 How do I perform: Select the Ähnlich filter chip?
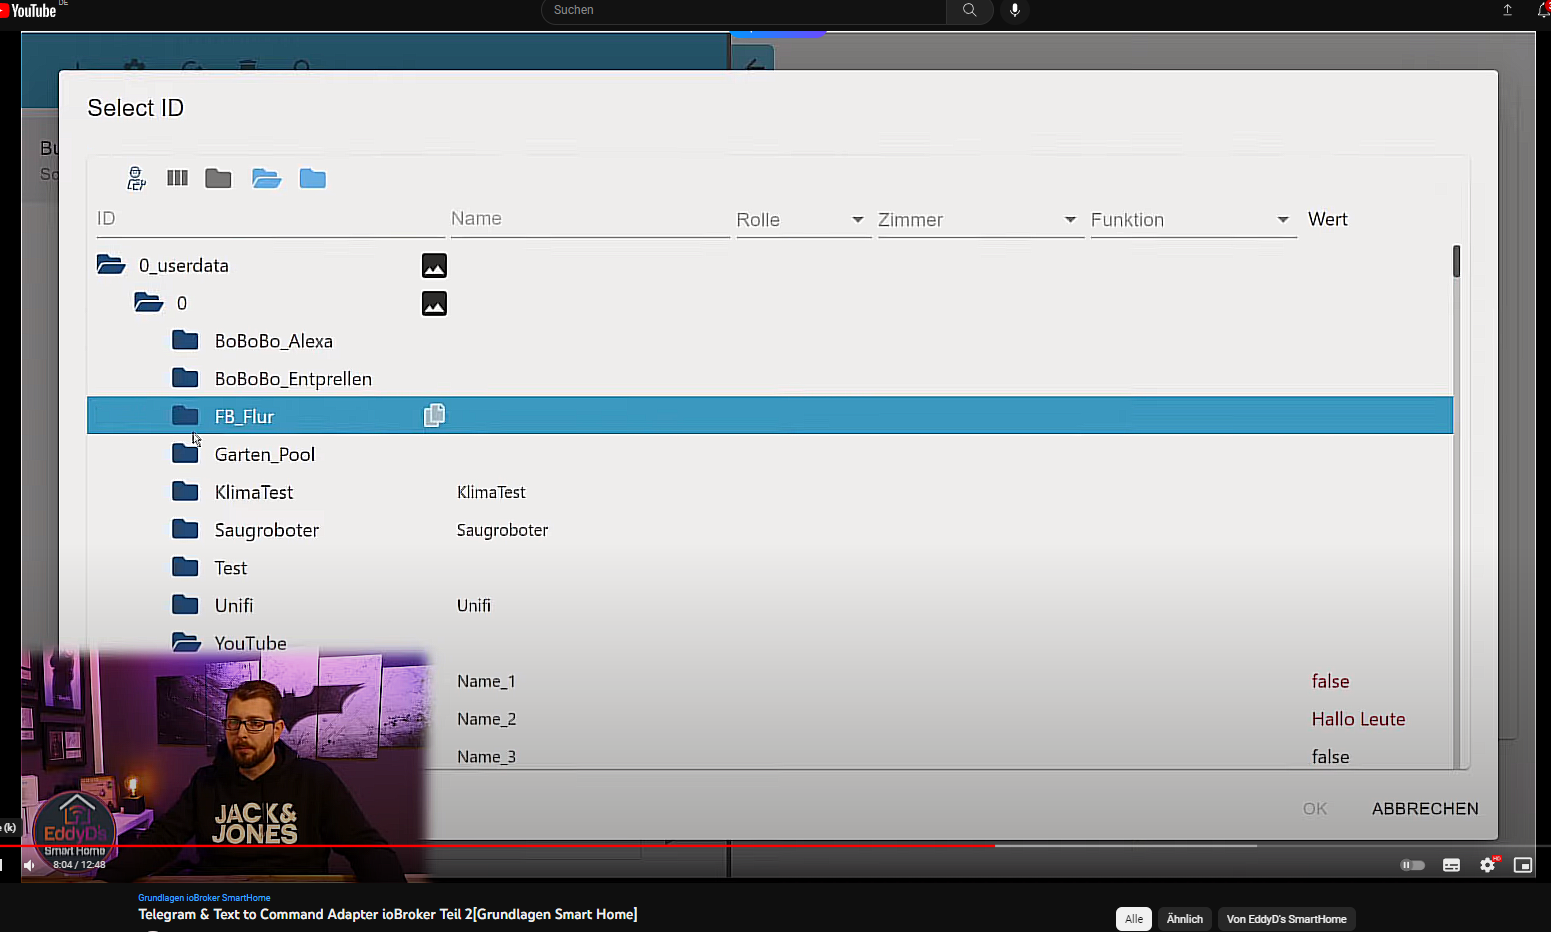[x=1184, y=919]
